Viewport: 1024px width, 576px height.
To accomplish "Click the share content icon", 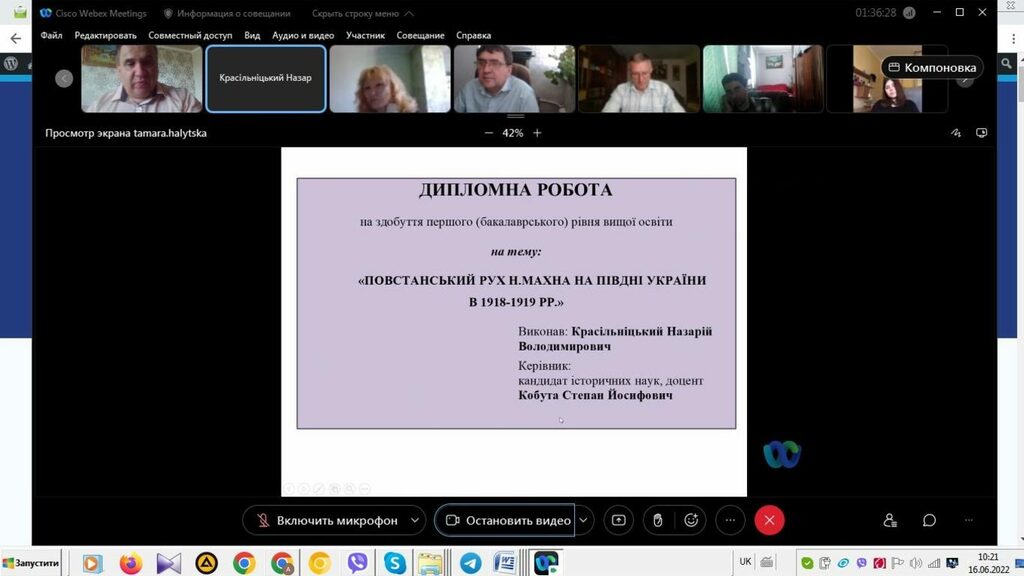I will tap(619, 520).
